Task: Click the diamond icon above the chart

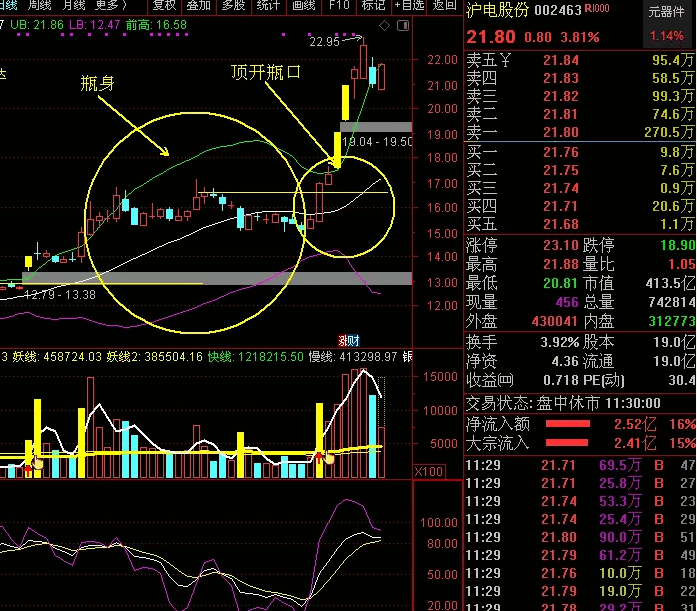Action: (x=385, y=26)
